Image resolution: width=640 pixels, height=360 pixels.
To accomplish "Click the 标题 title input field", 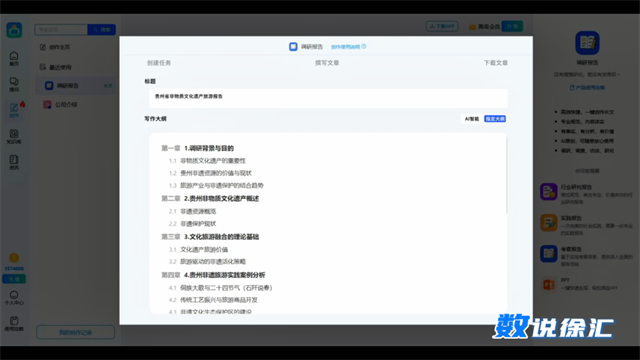I will [328, 98].
